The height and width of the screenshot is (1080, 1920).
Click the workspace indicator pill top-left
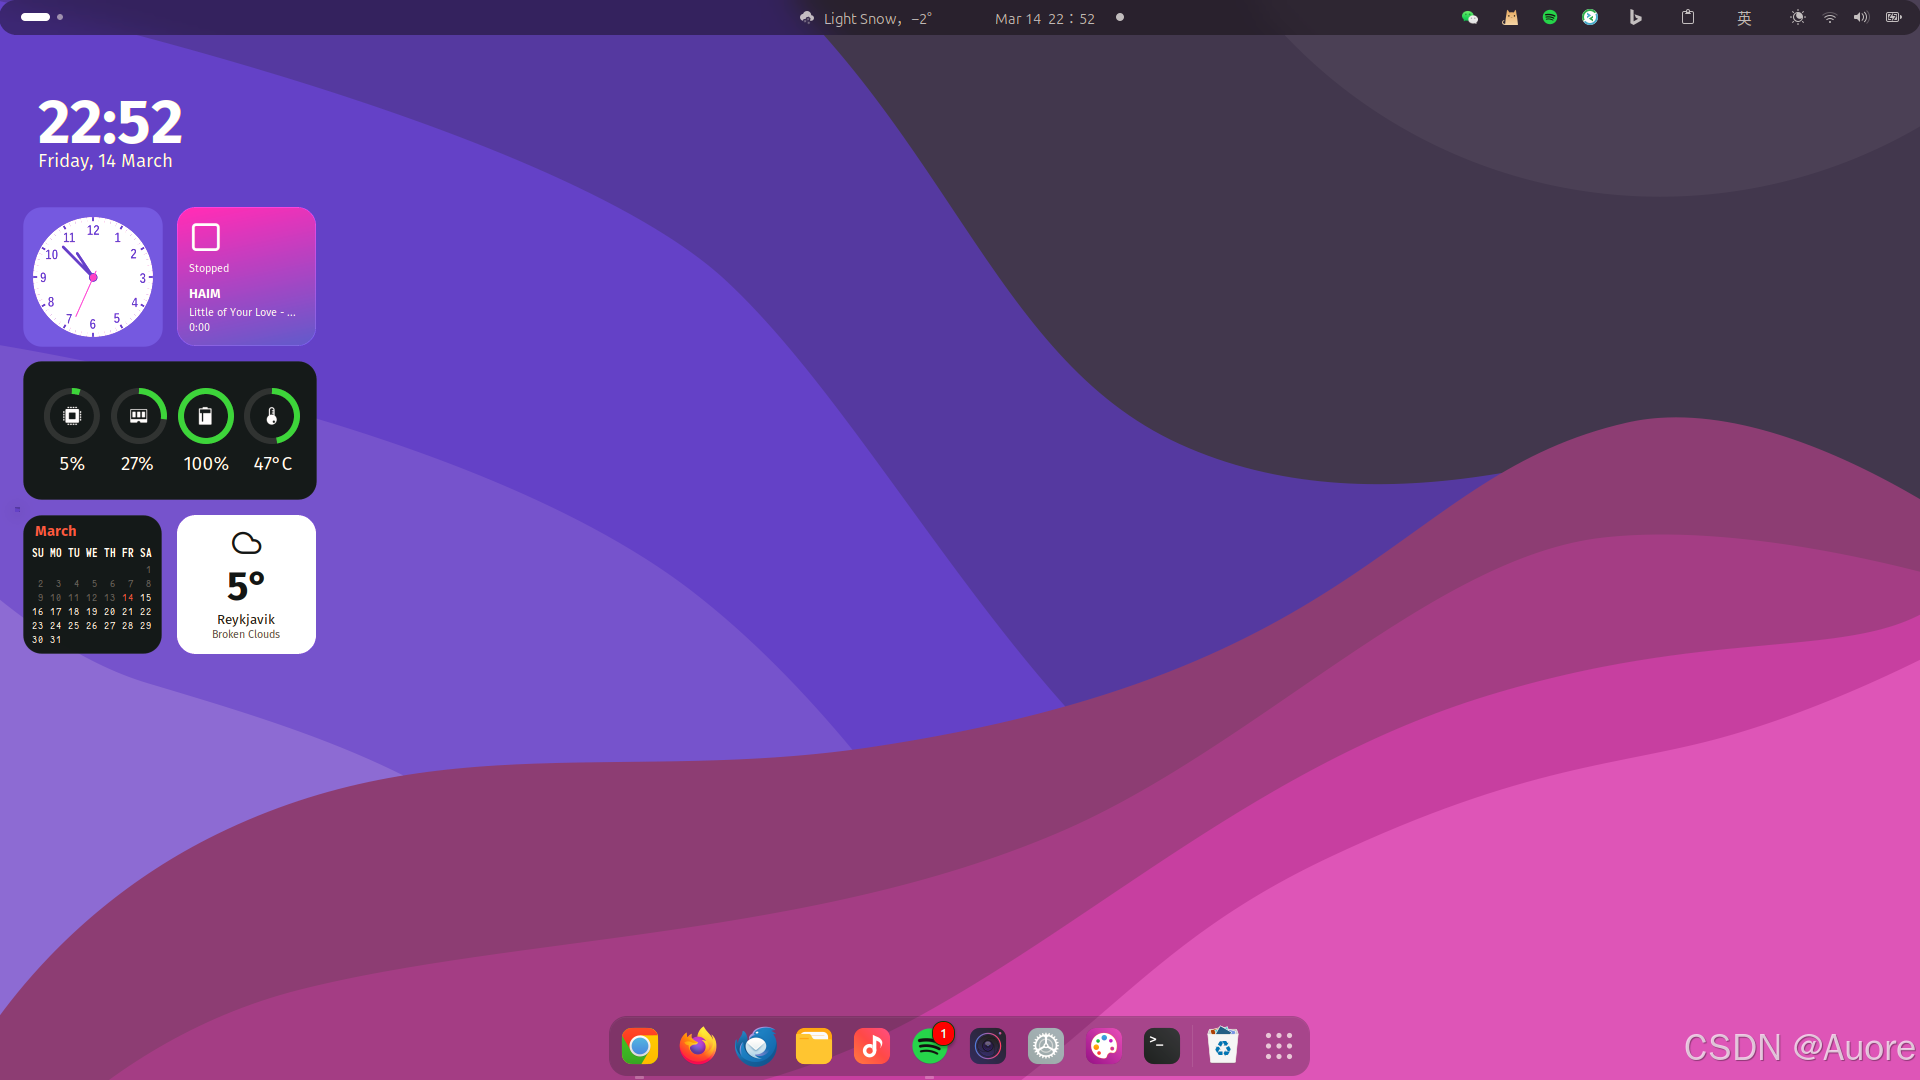click(x=36, y=17)
